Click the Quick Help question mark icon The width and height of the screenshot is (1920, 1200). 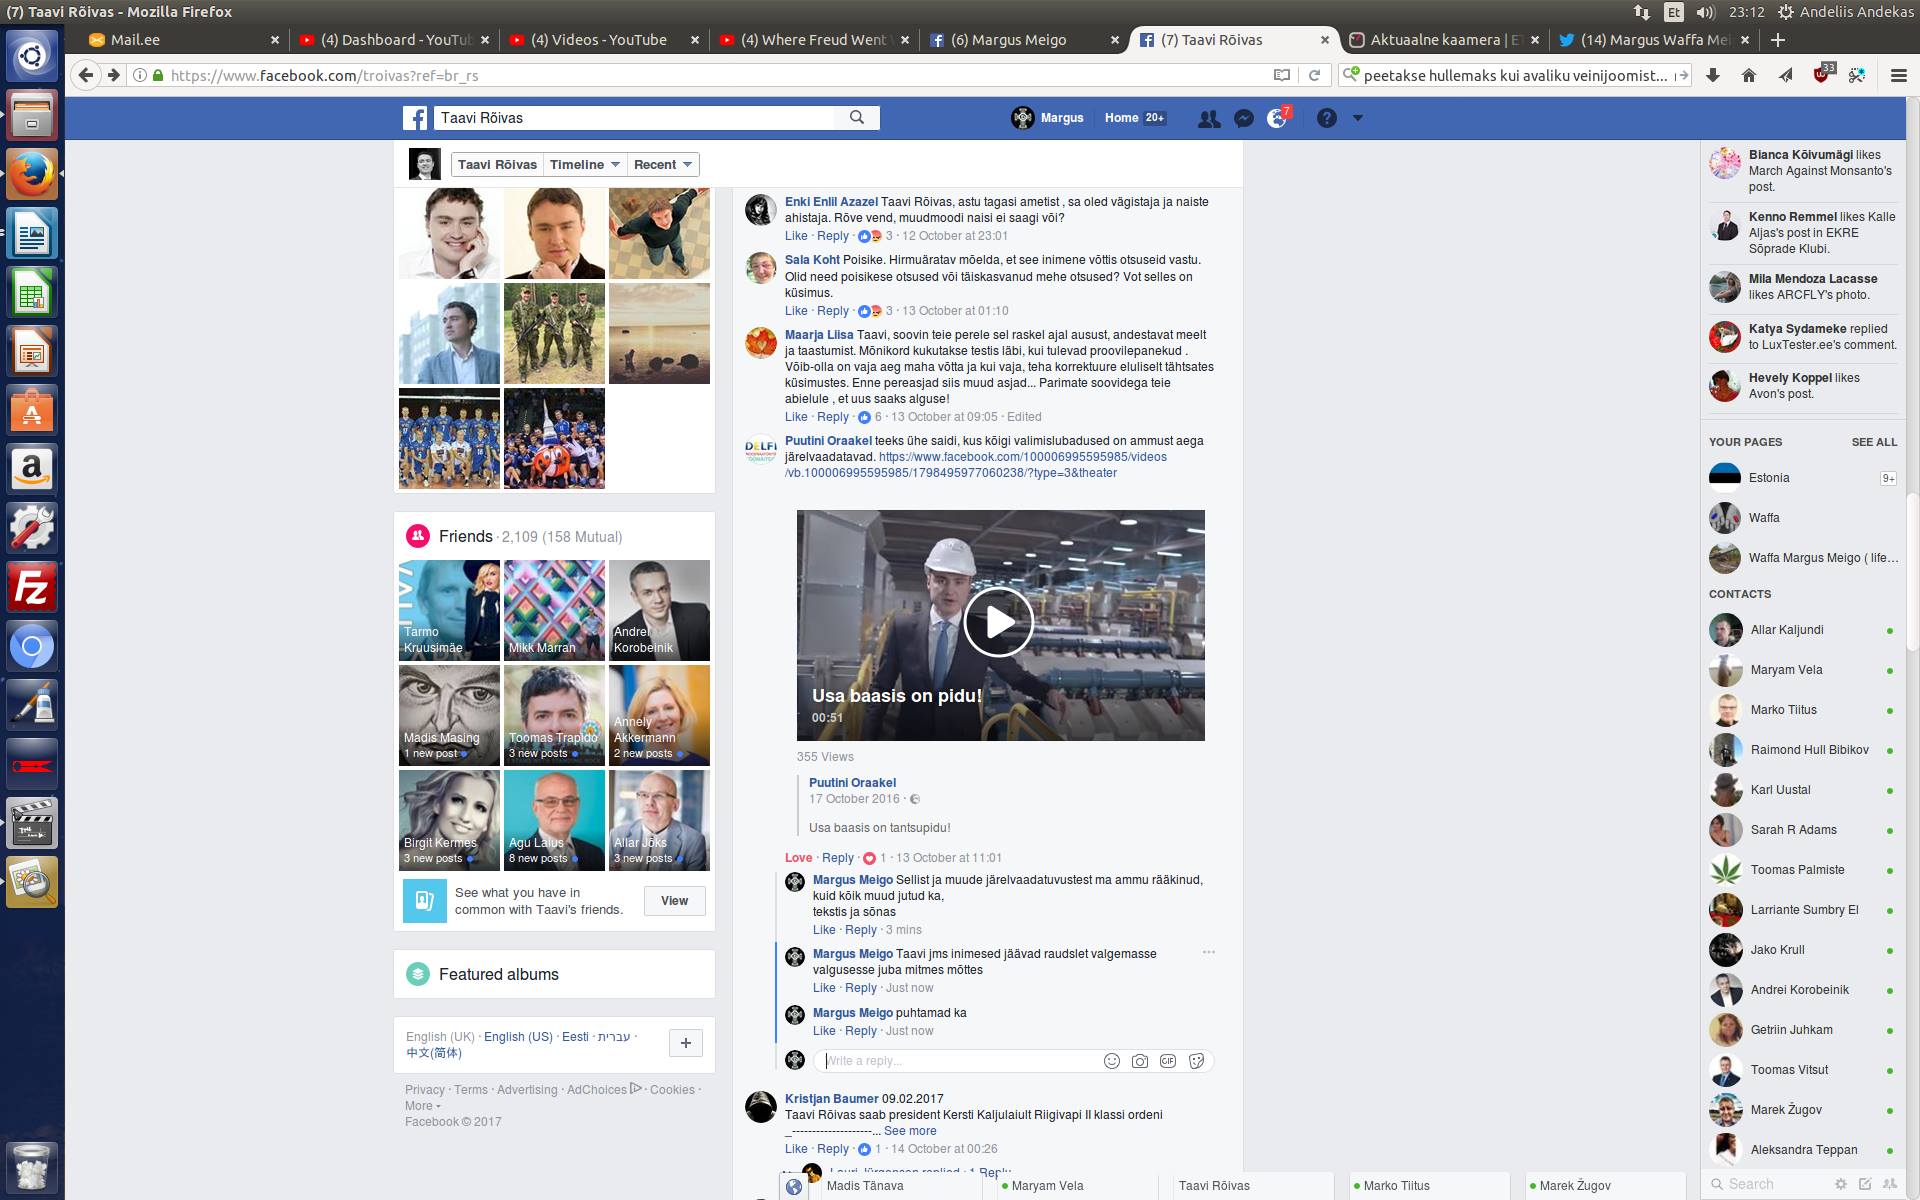click(x=1326, y=118)
